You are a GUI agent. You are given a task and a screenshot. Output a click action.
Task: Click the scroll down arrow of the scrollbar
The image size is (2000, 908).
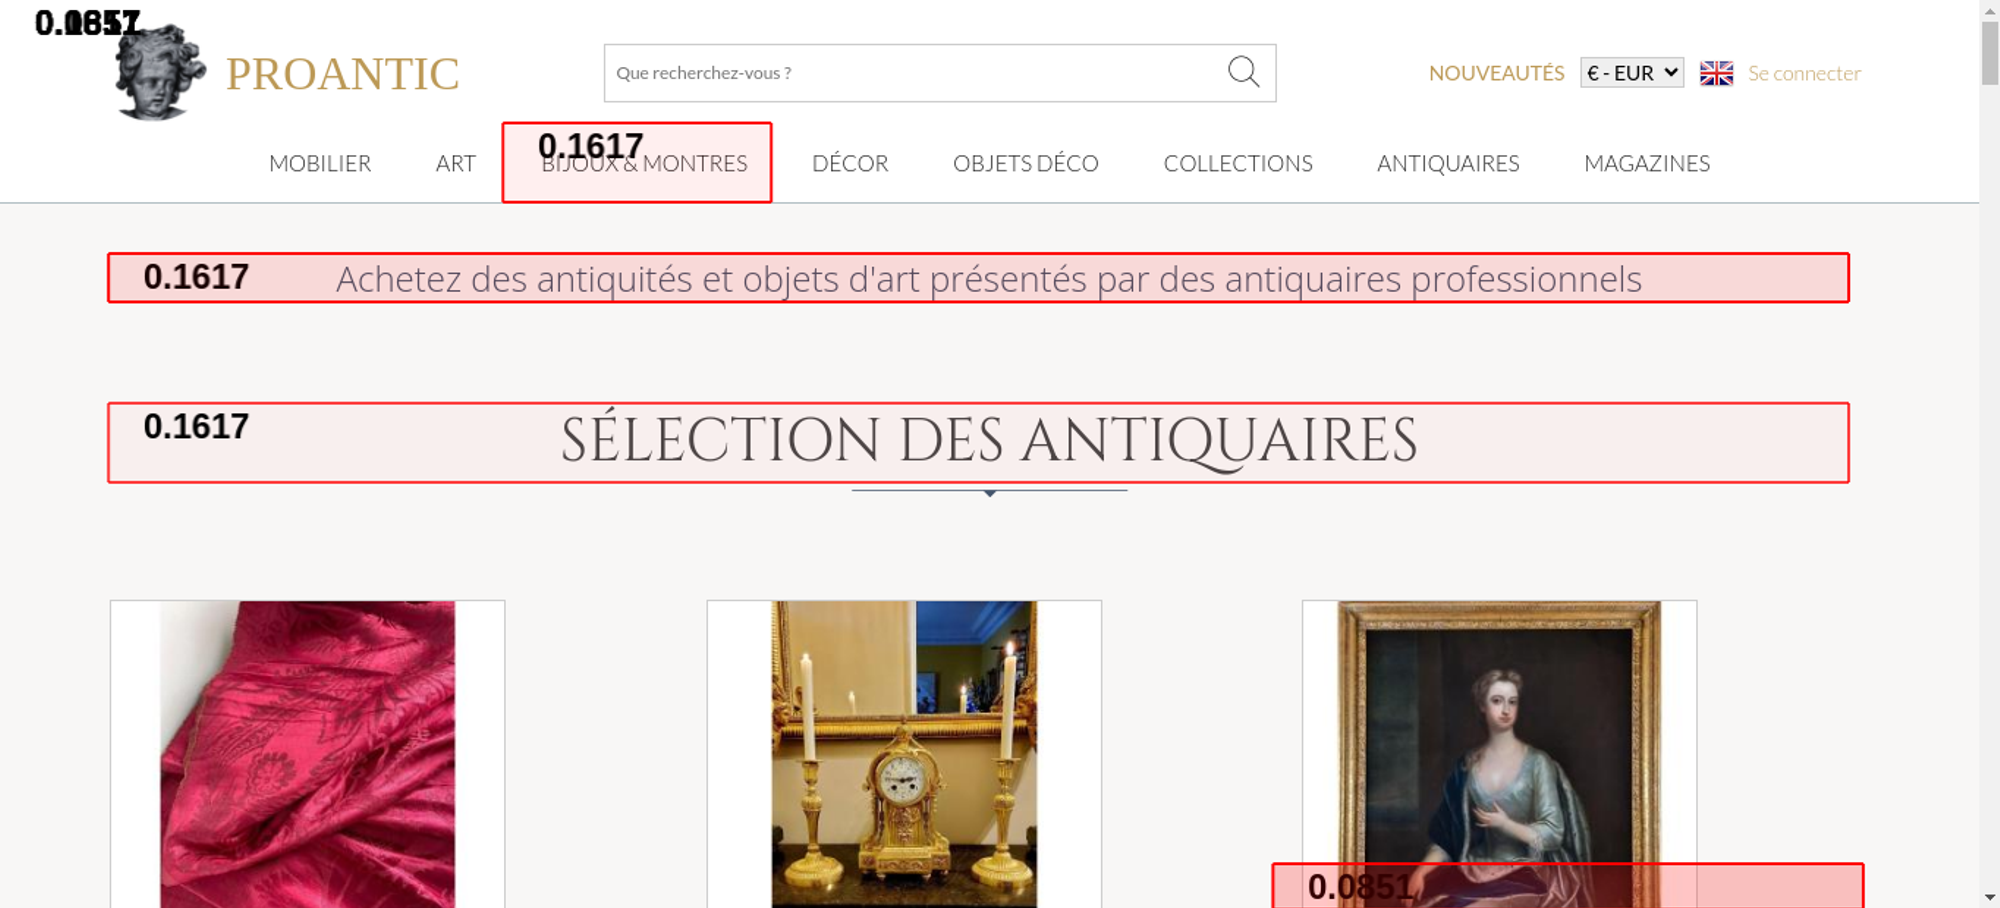point(1989,897)
